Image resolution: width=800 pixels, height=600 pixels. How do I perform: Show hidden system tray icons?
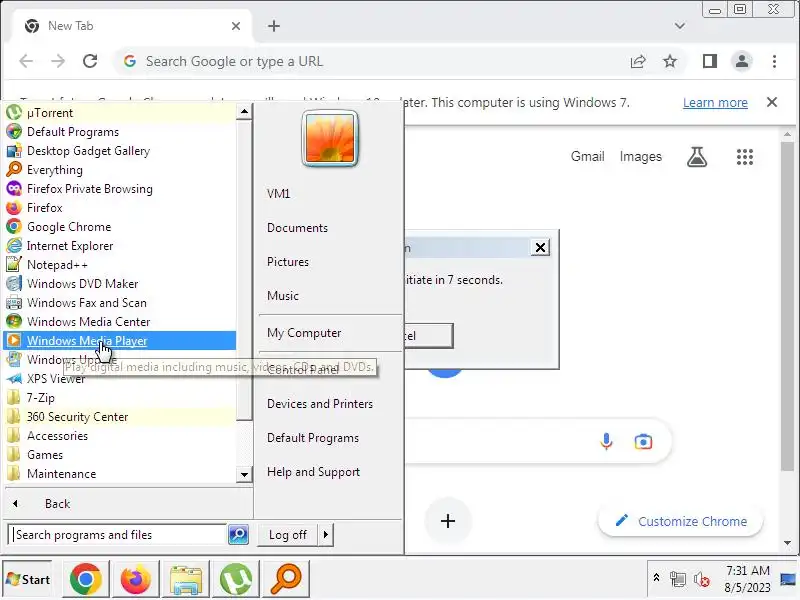tap(657, 578)
